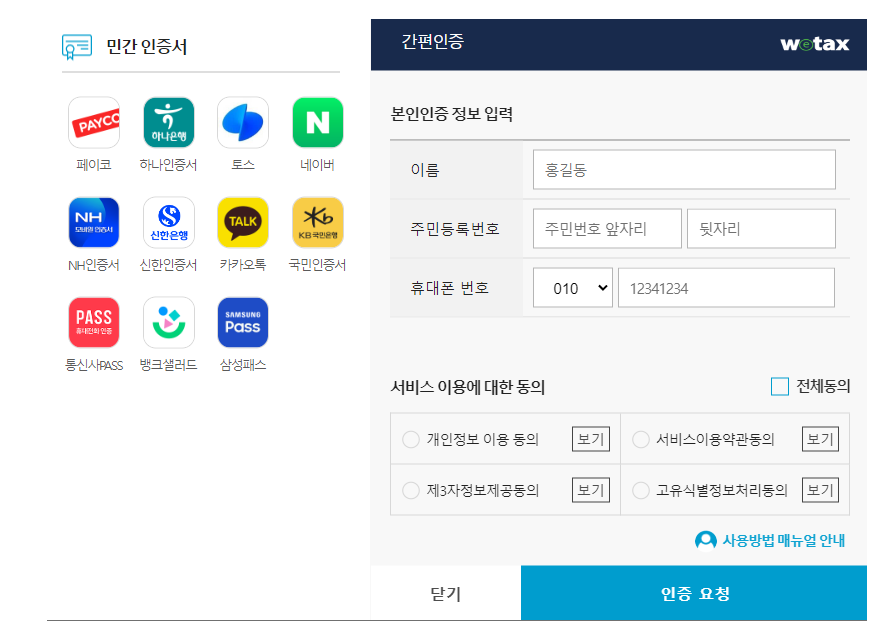Pick the KB Kookmin Bank certificate icon

coord(318,223)
